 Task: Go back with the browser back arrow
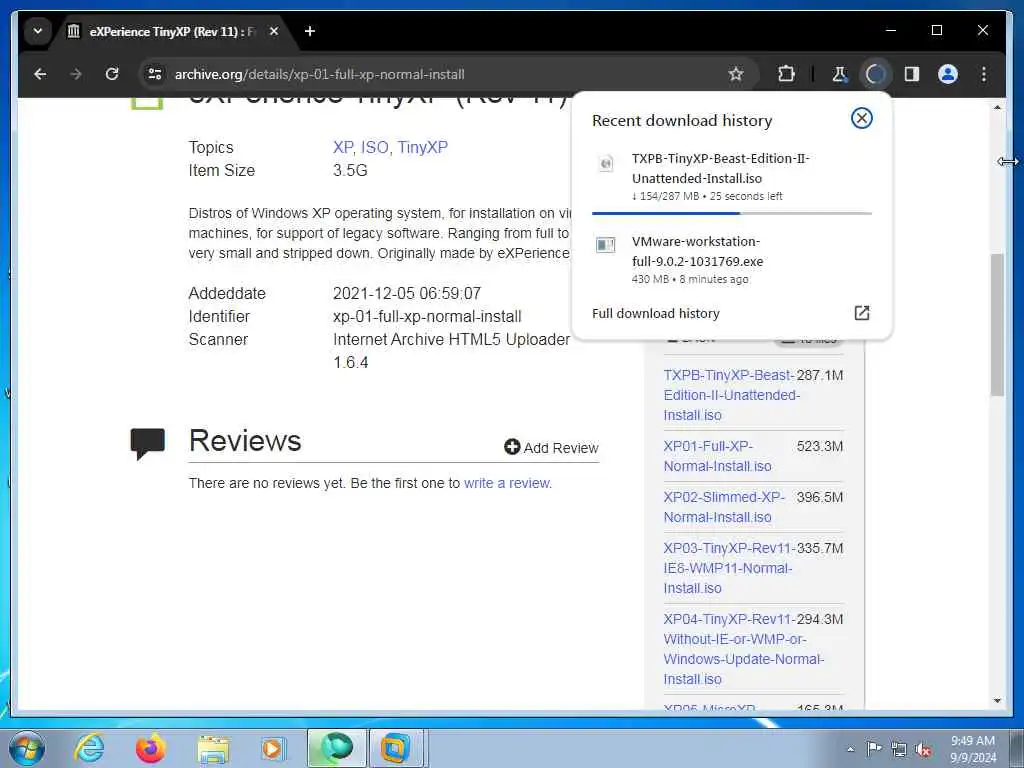coord(40,74)
